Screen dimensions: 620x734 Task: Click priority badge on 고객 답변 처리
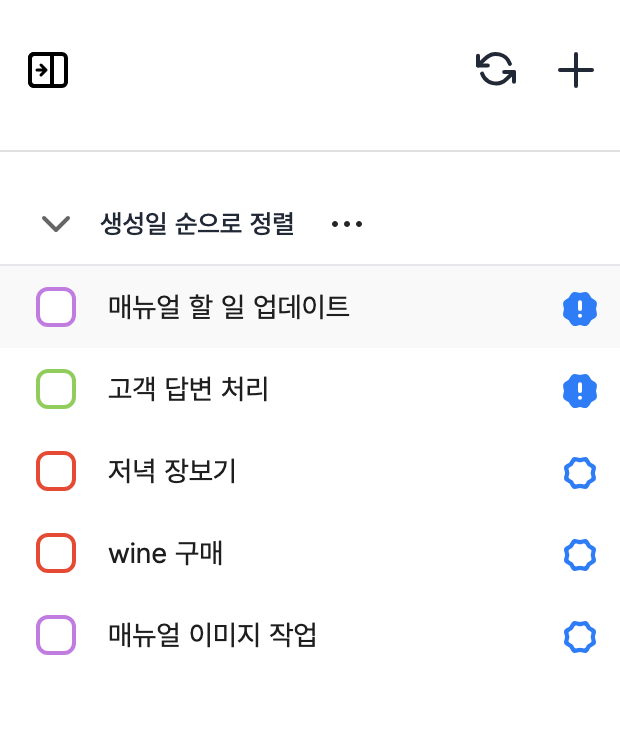click(x=580, y=390)
